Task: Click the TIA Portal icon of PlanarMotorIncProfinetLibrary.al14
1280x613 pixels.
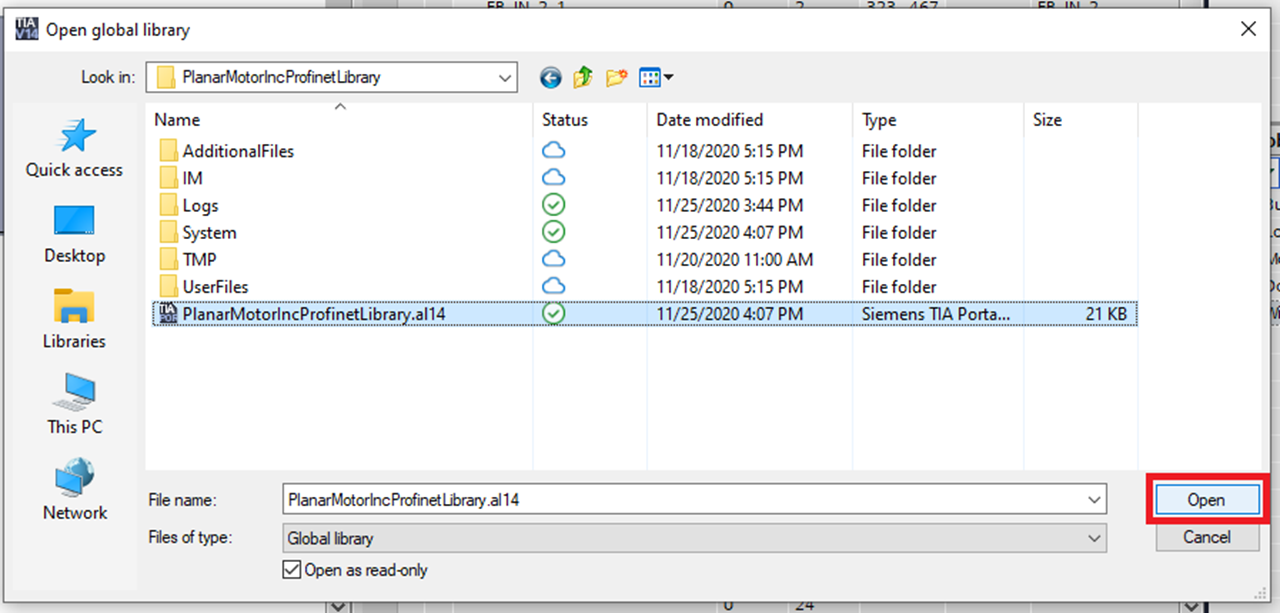Action: click(x=166, y=313)
